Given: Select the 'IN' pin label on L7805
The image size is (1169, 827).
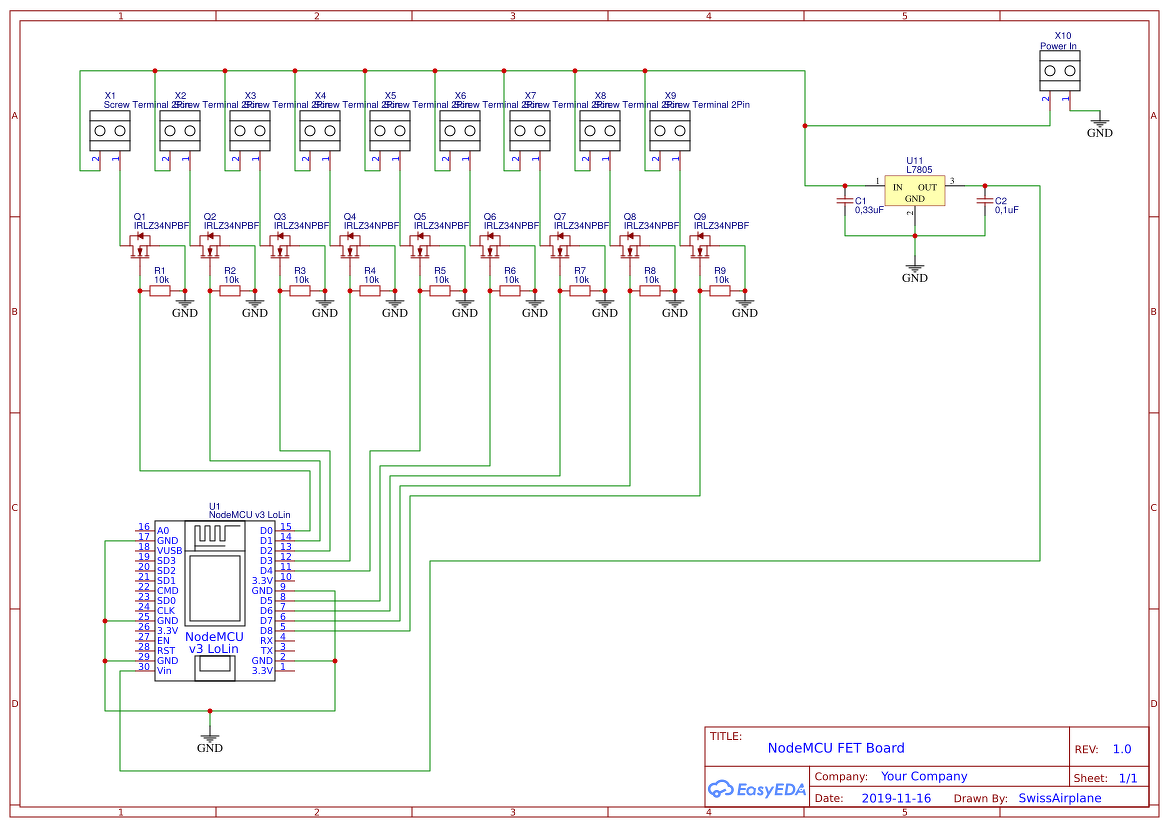Looking at the screenshot, I should tap(898, 187).
